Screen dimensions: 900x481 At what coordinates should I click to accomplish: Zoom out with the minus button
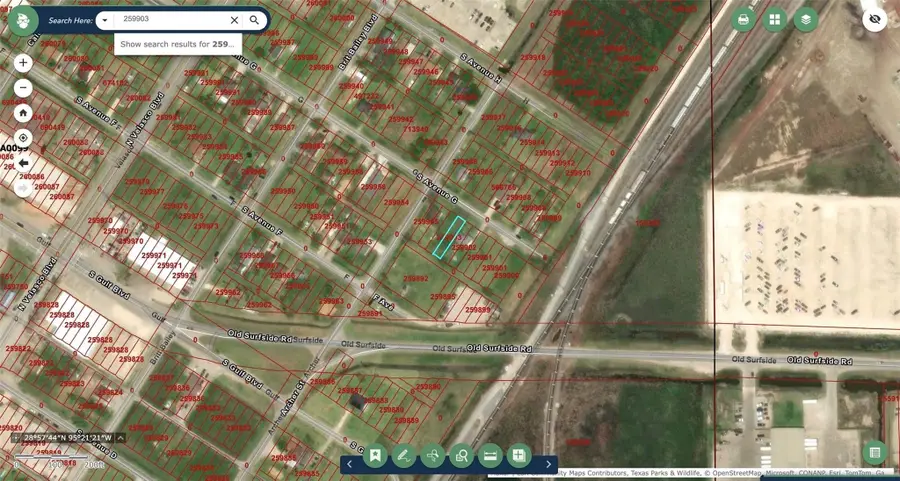point(23,88)
